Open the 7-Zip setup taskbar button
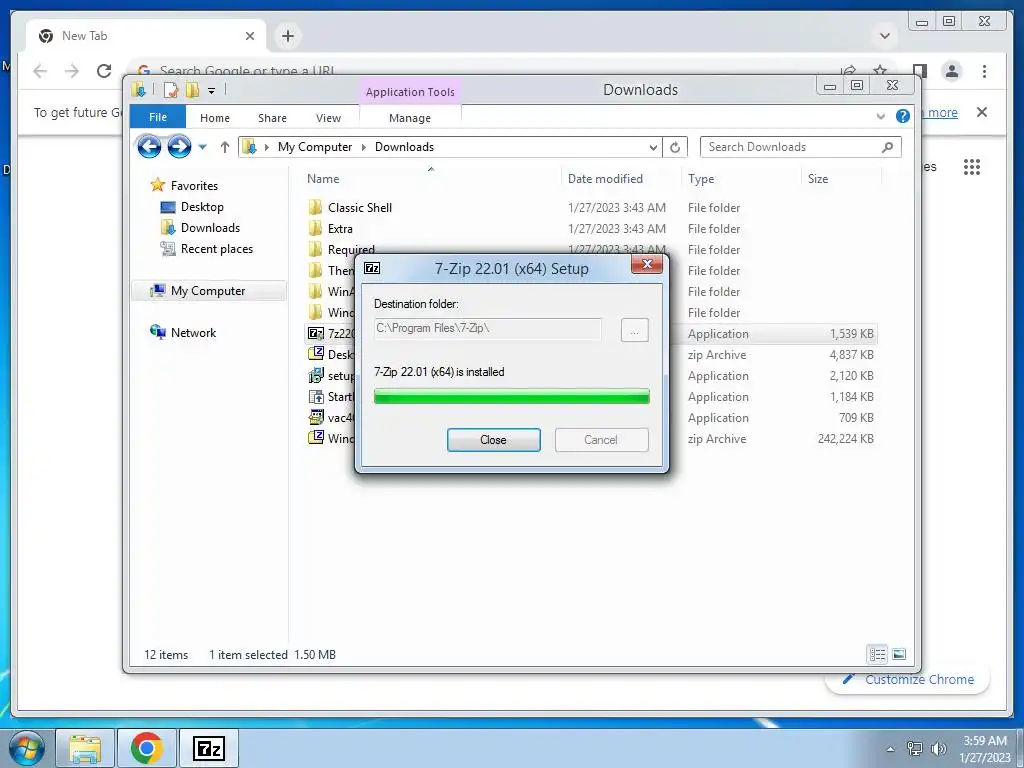This screenshot has height=768, width=1024. tap(208, 748)
